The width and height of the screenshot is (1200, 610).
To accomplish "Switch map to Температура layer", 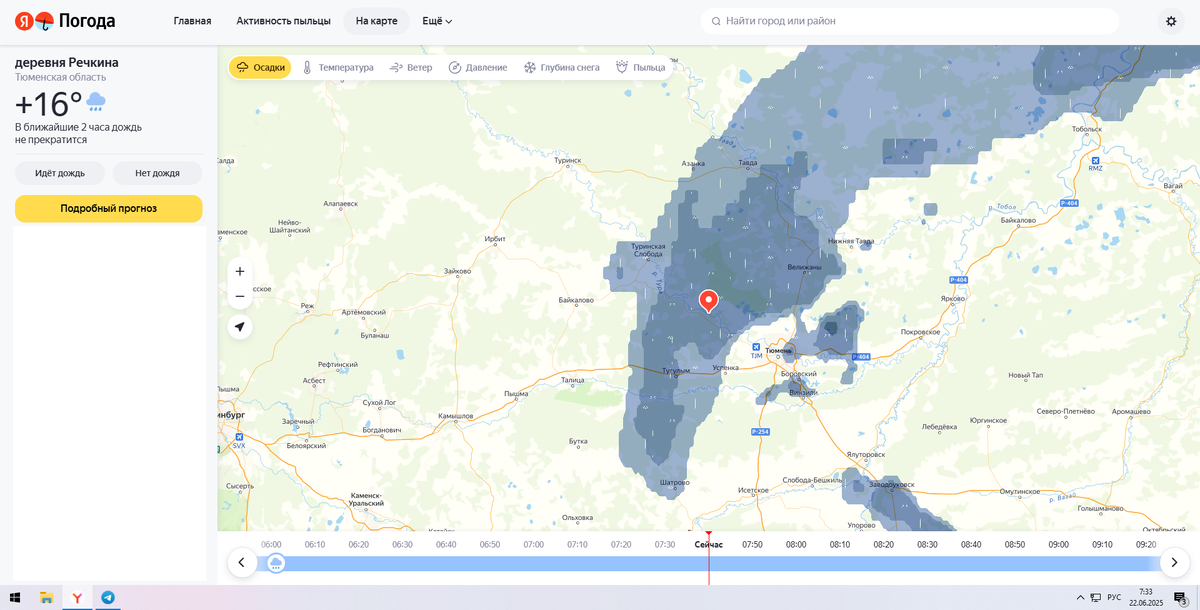I will [337, 67].
